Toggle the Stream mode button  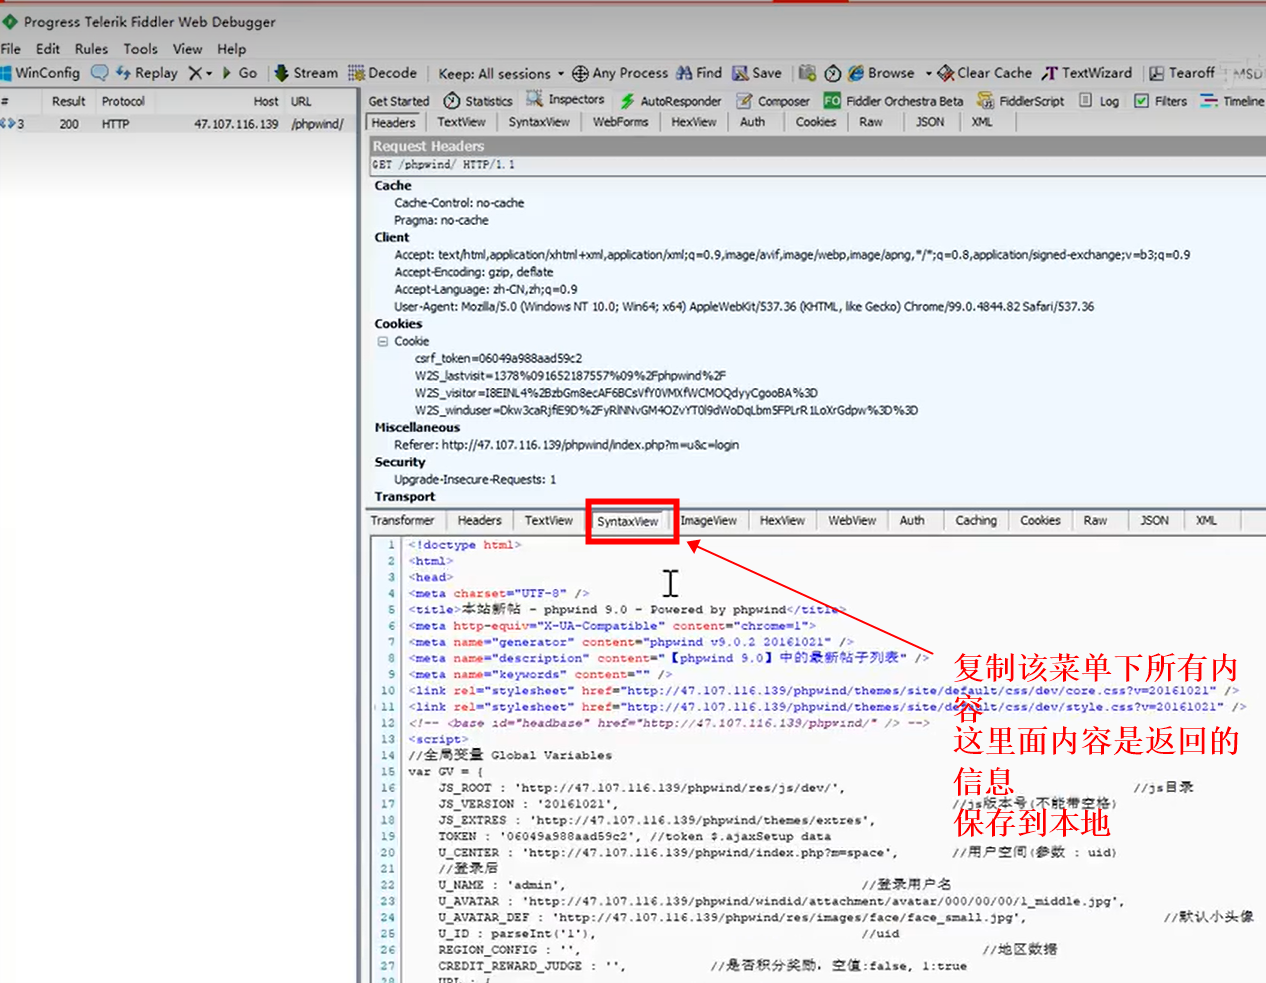click(x=306, y=73)
